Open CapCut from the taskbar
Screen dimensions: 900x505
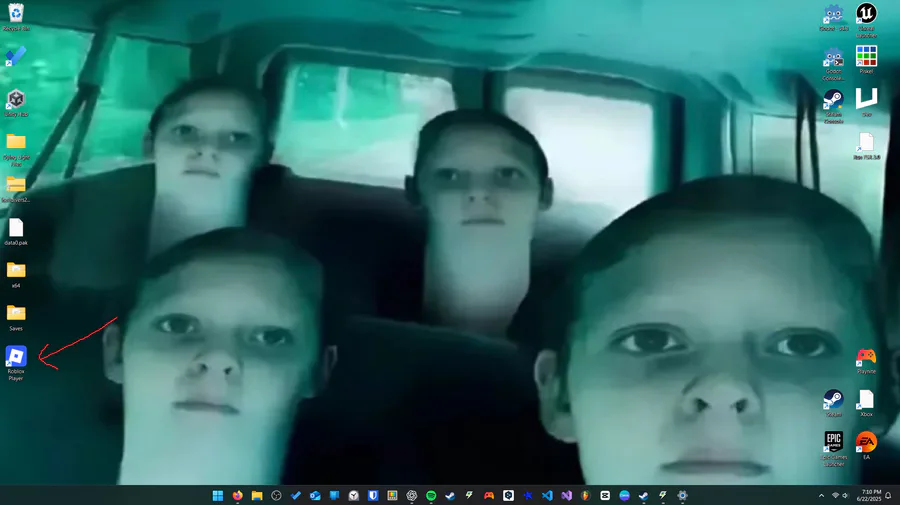click(x=605, y=495)
